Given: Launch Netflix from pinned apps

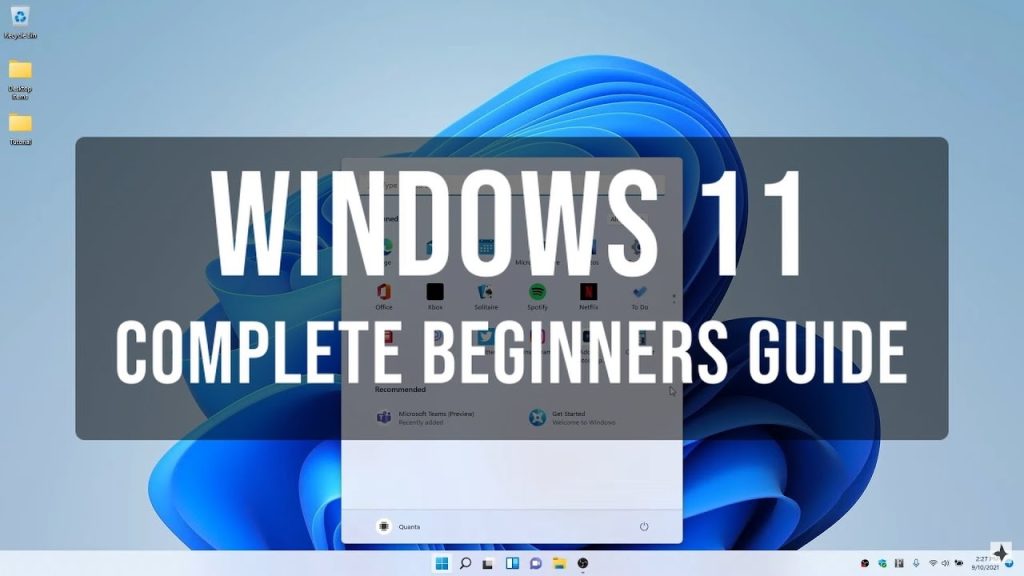Looking at the screenshot, I should [x=588, y=292].
